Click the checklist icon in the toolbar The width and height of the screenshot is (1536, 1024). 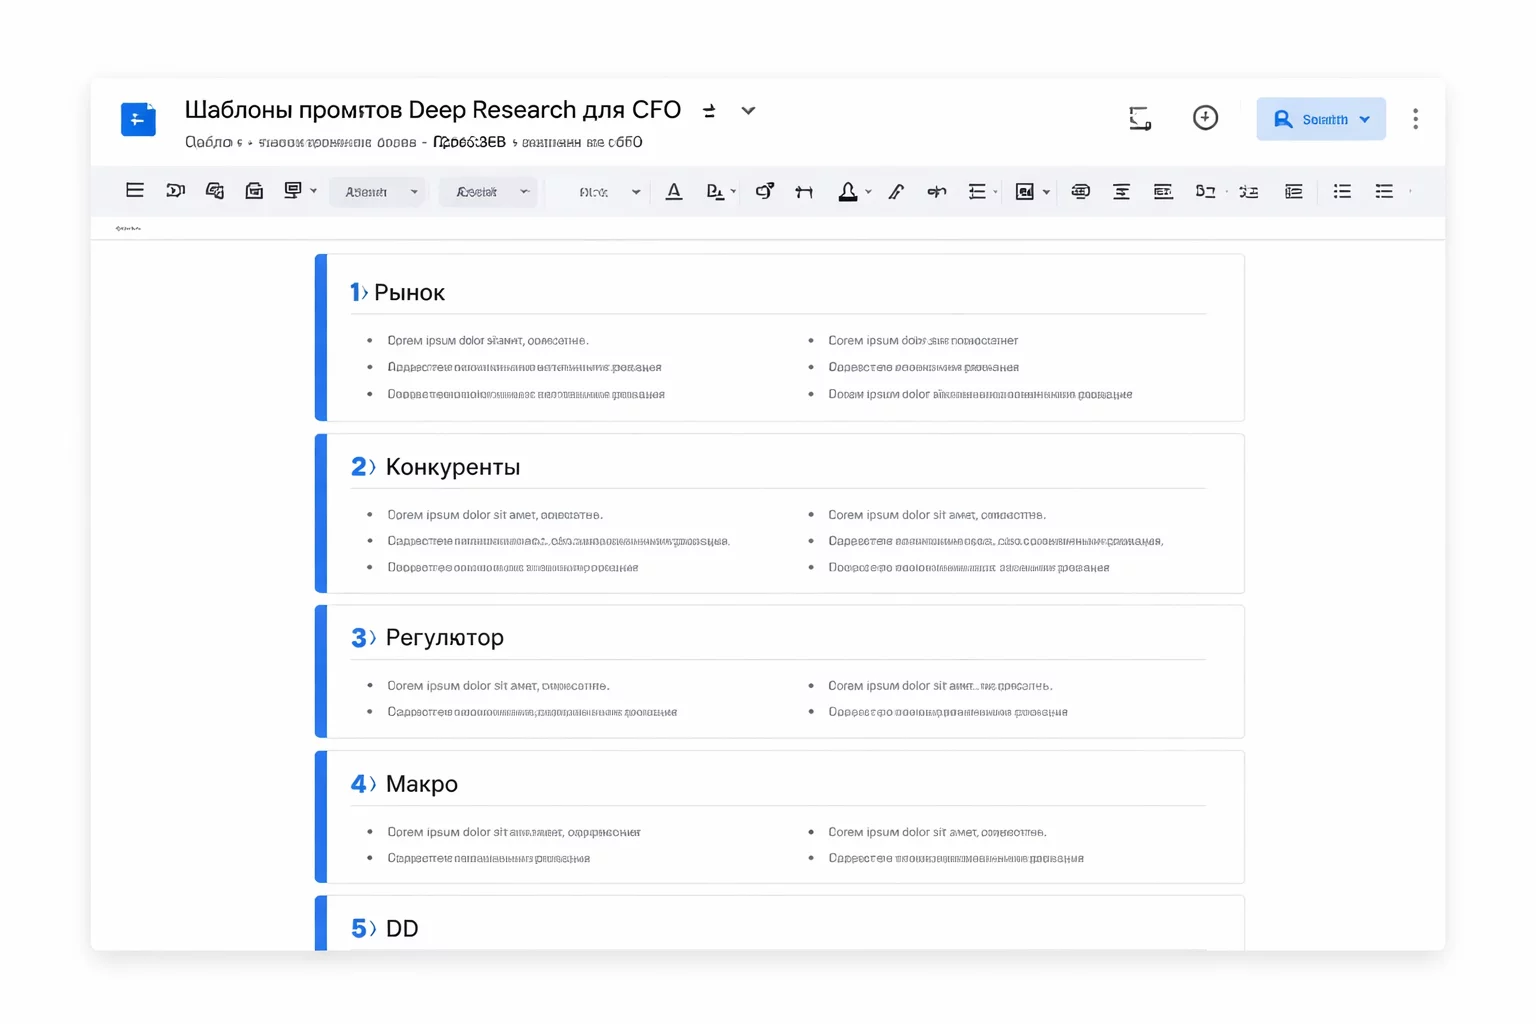tap(1249, 192)
